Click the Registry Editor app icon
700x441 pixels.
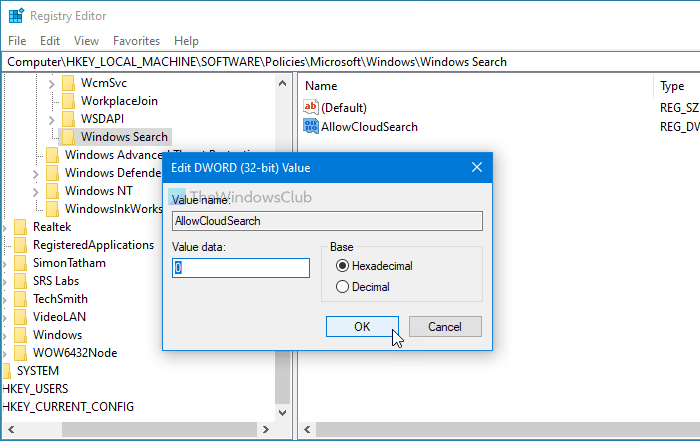tap(15, 15)
